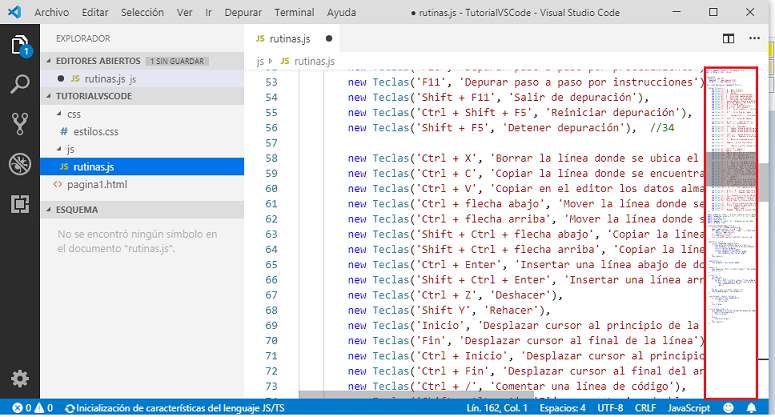Collapse the EDITORES ABIERTOS section
The image size is (775, 417).
point(48,61)
